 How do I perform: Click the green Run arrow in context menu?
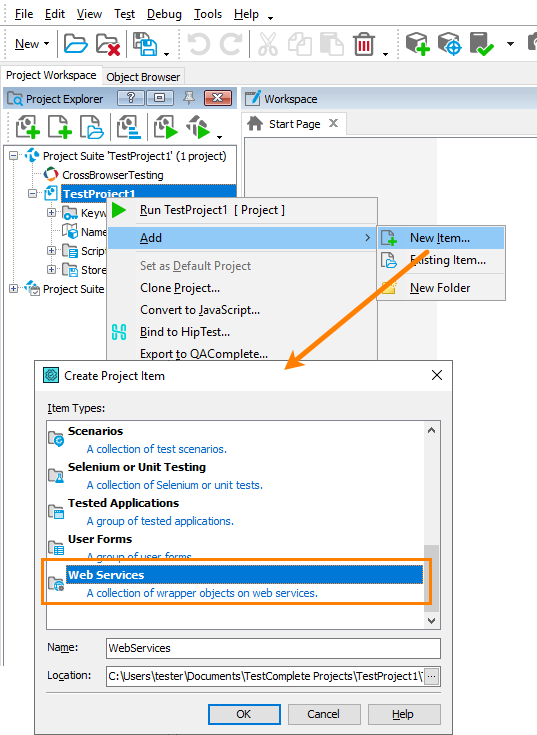tap(119, 210)
